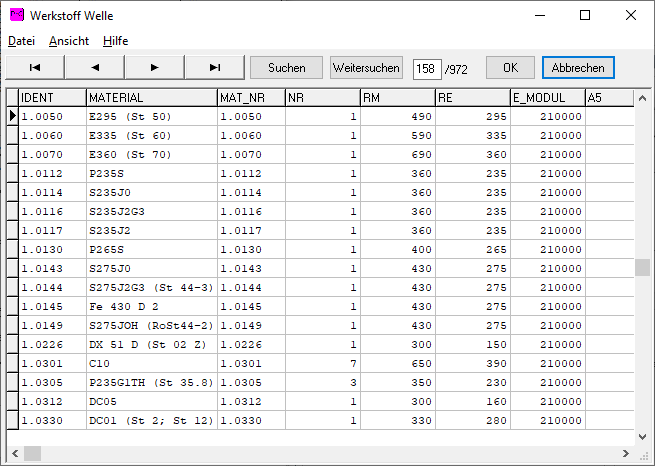Image resolution: width=655 pixels, height=466 pixels.
Task: Click the record number field showing 158
Action: 427,68
